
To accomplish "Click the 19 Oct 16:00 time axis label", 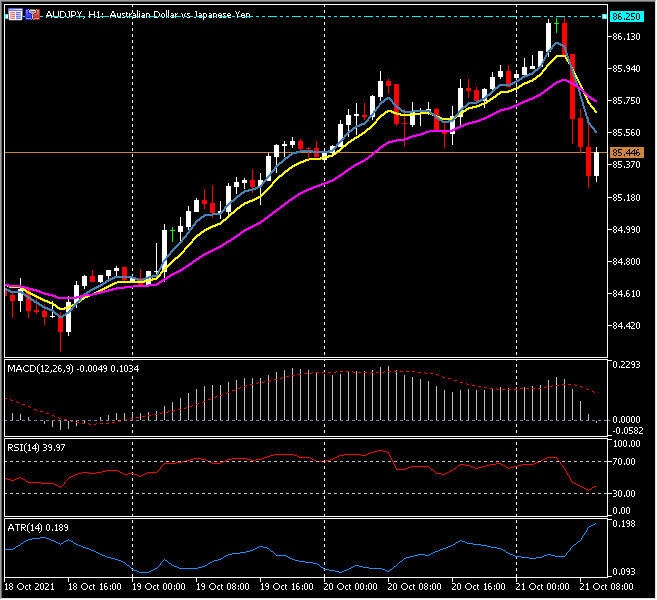I will coord(287,587).
